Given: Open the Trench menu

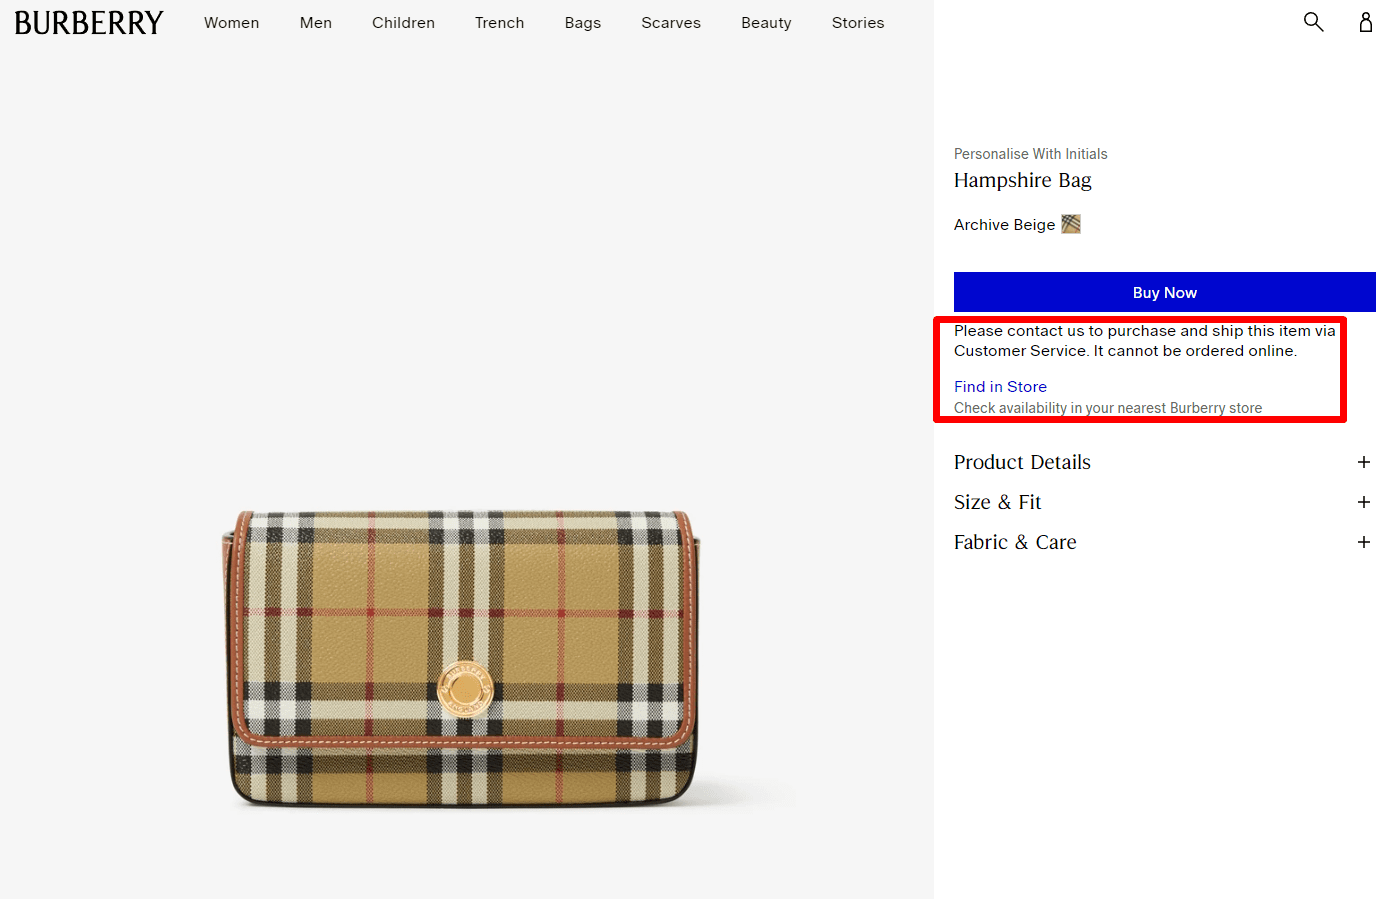Looking at the screenshot, I should pos(499,23).
